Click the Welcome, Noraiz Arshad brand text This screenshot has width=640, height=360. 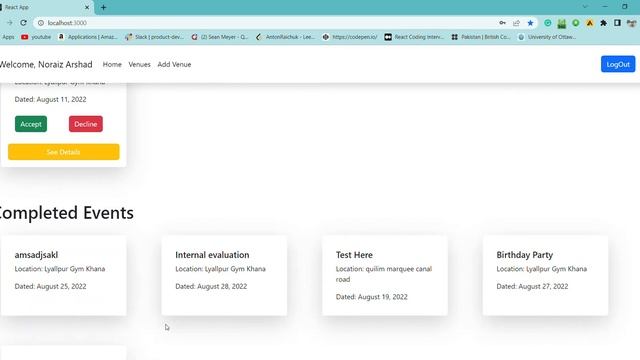click(x=46, y=64)
